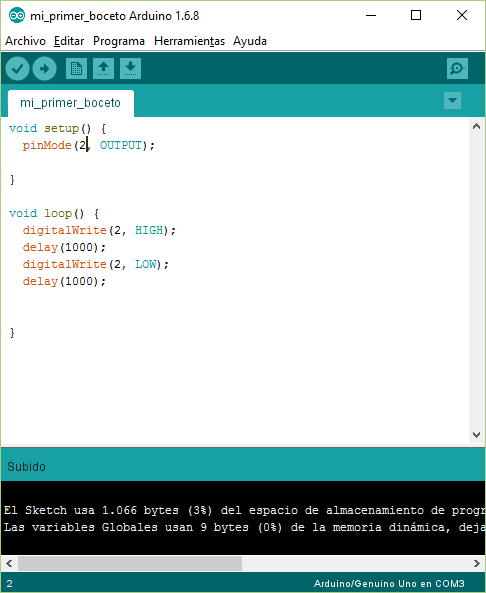486x593 pixels.
Task: Open a sketch using the up-arrow button
Action: tap(103, 68)
